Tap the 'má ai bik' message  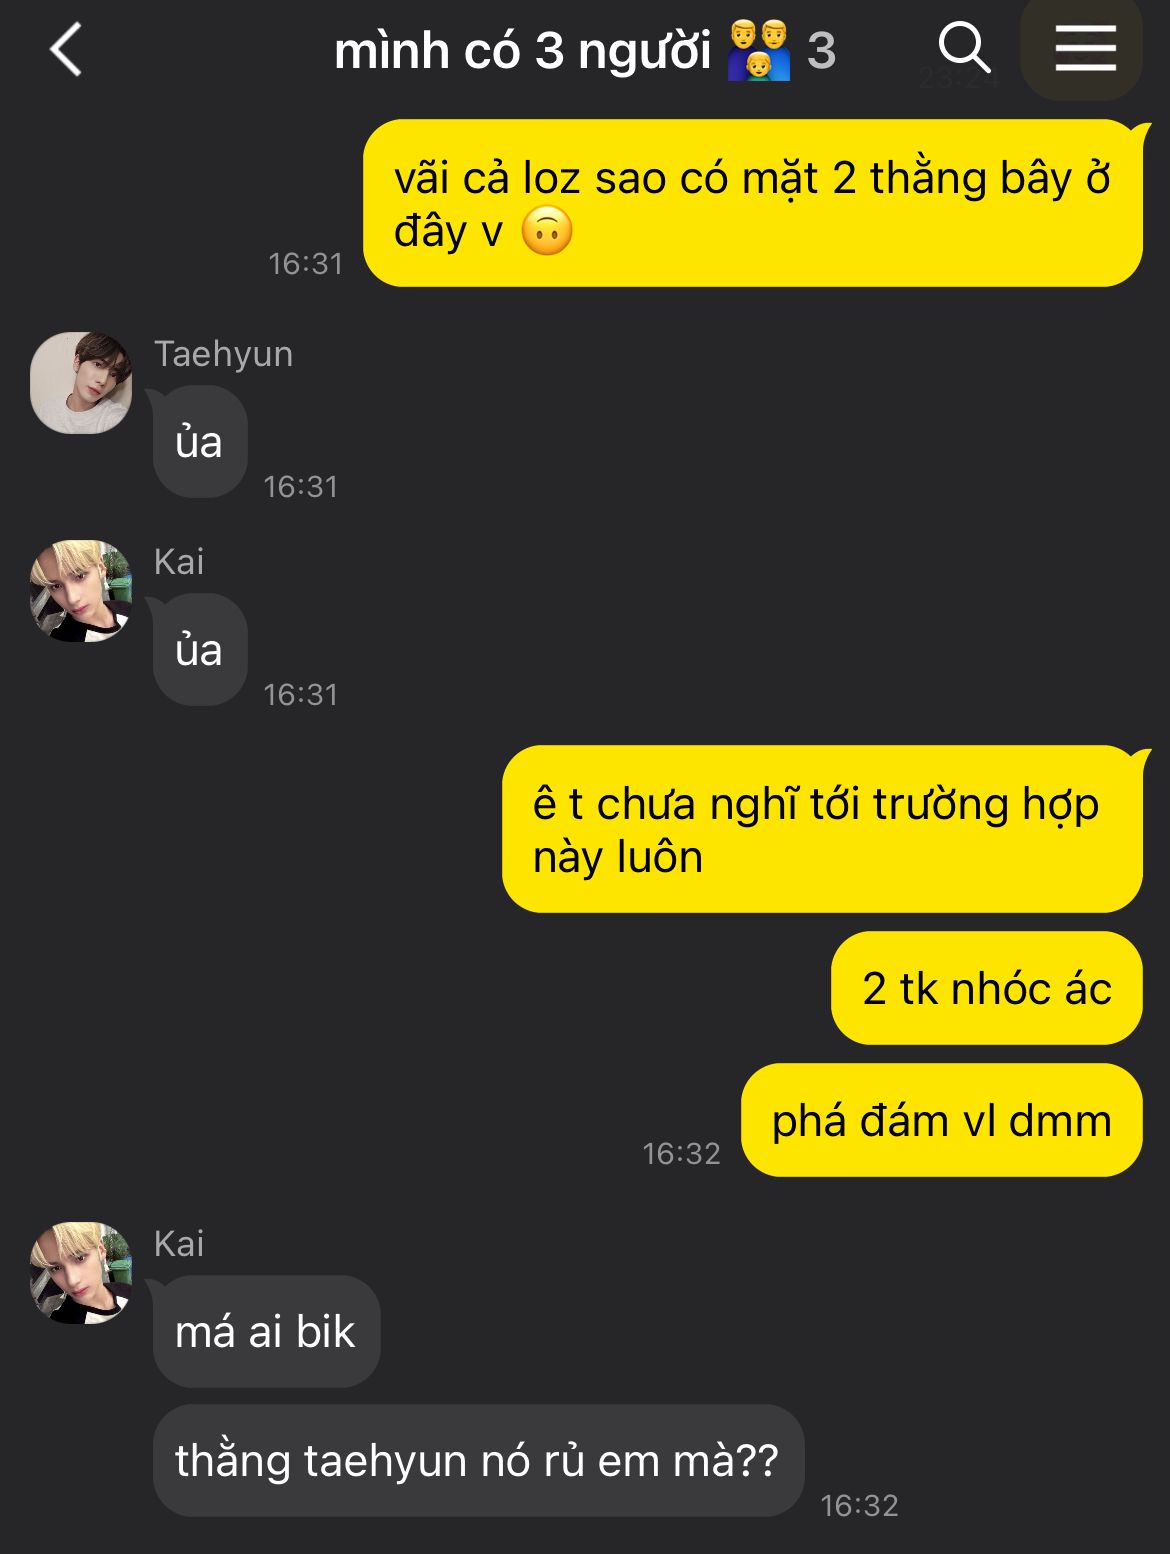tap(266, 1331)
